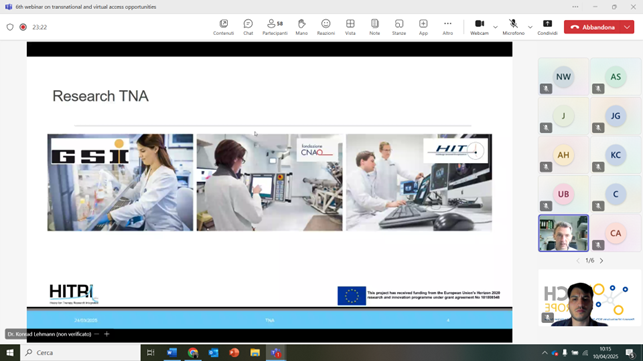643x361 pixels.
Task: Open Task View on the taskbar
Action: point(150,352)
